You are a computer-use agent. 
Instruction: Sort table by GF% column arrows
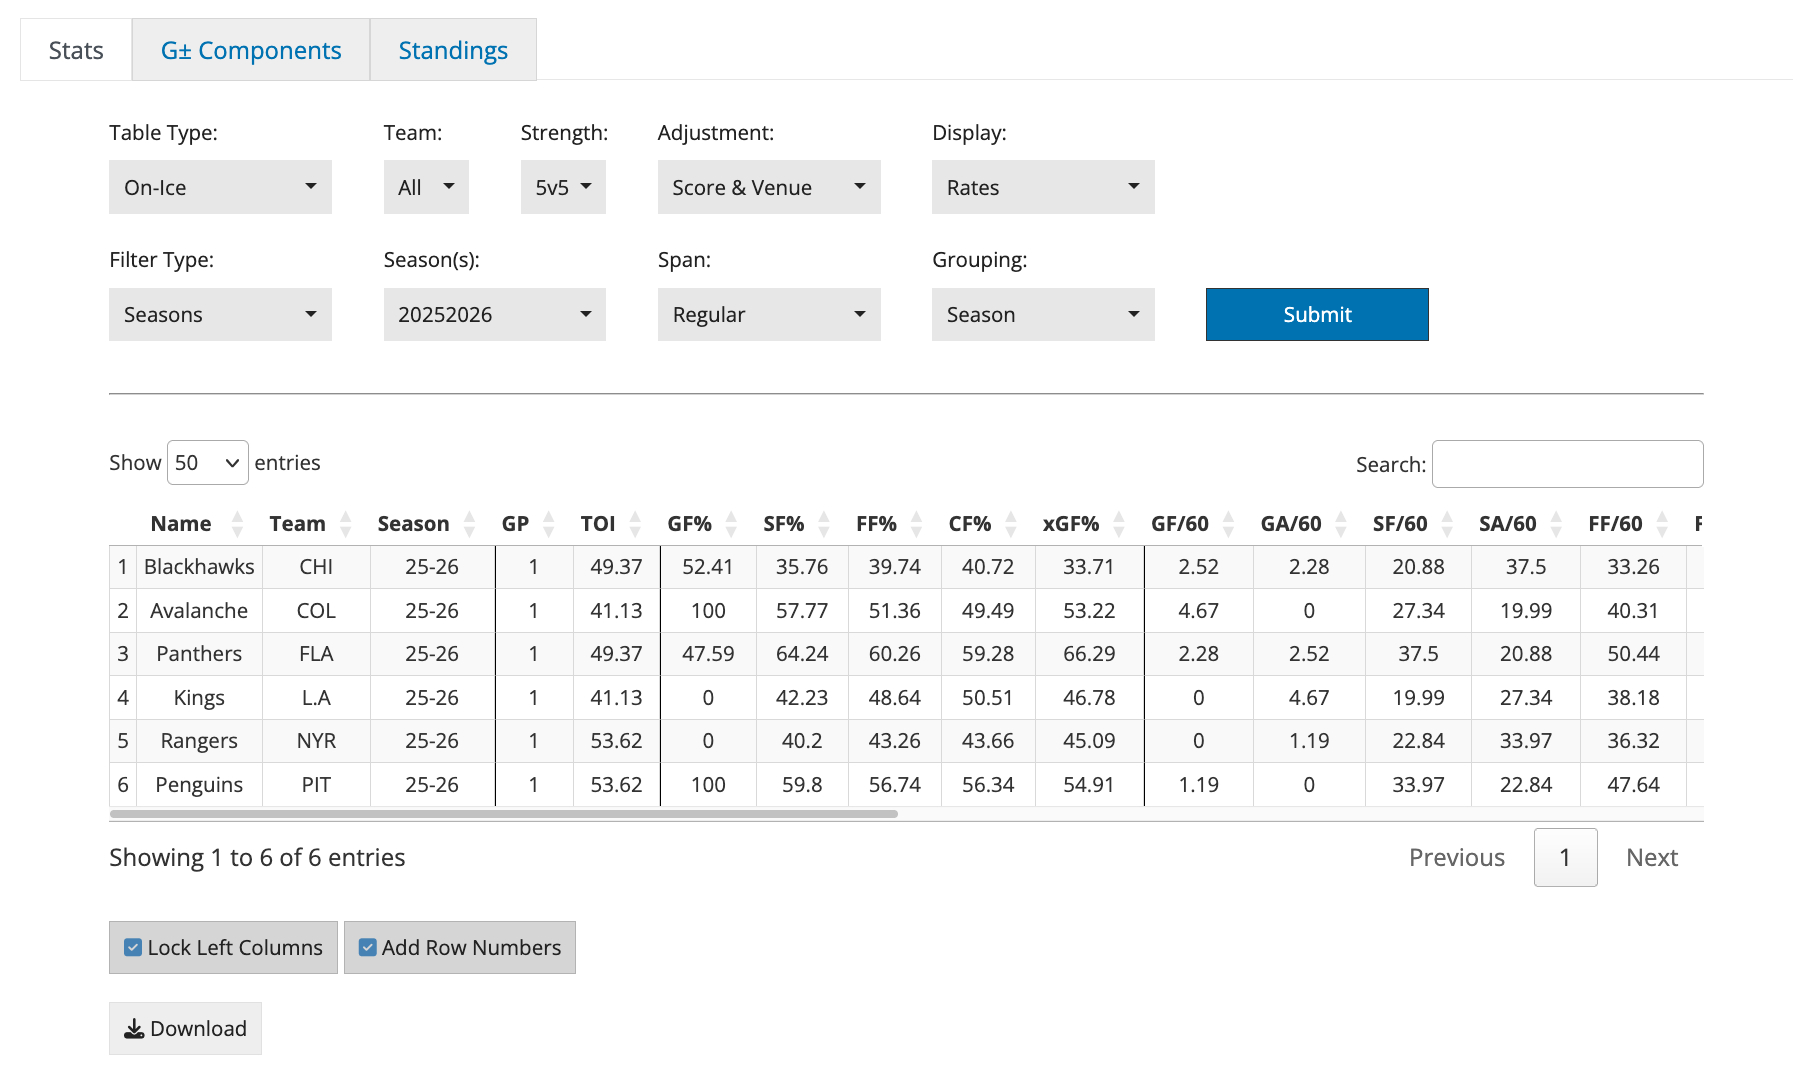pos(731,524)
